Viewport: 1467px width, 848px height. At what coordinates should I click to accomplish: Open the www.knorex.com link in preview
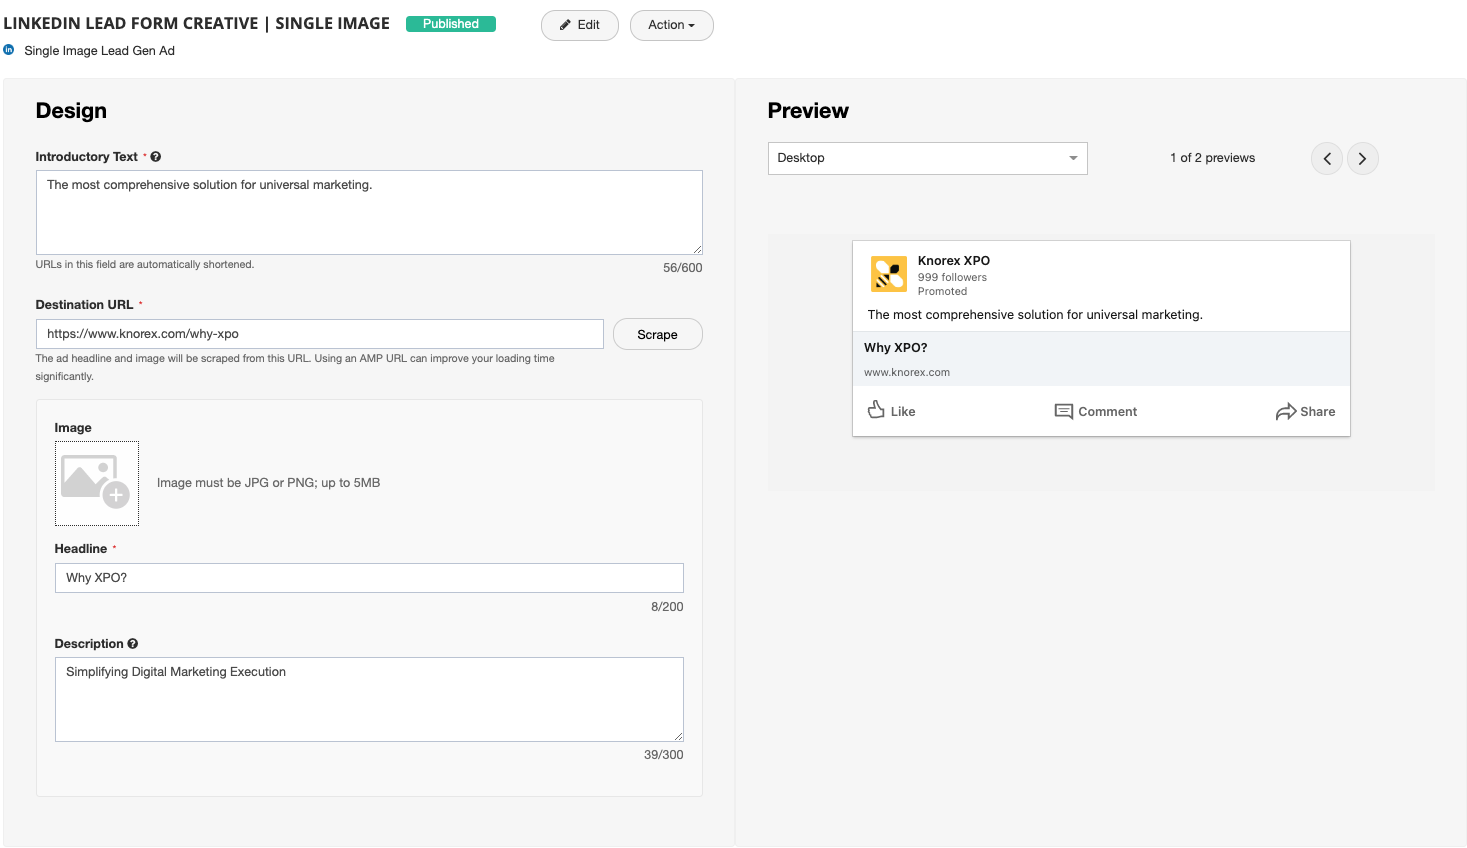pos(907,372)
